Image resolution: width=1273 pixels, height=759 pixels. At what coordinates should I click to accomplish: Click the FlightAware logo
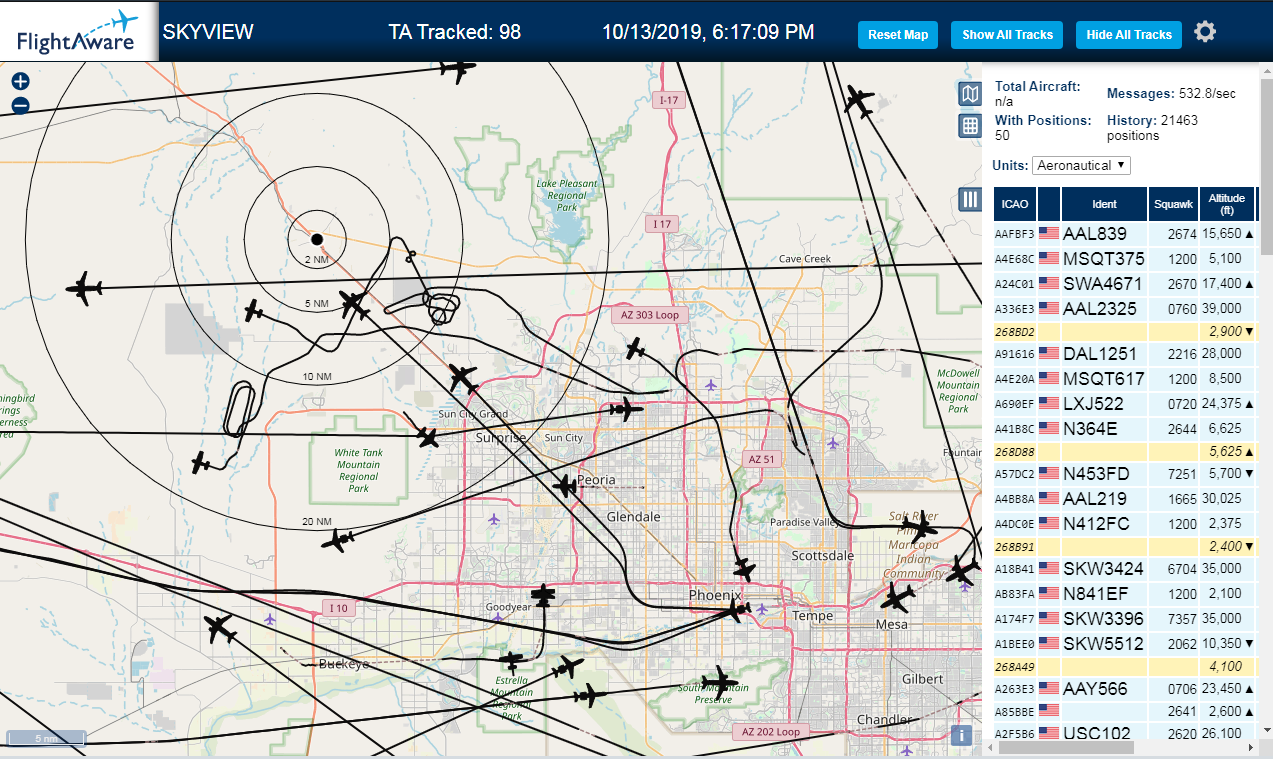point(78,32)
